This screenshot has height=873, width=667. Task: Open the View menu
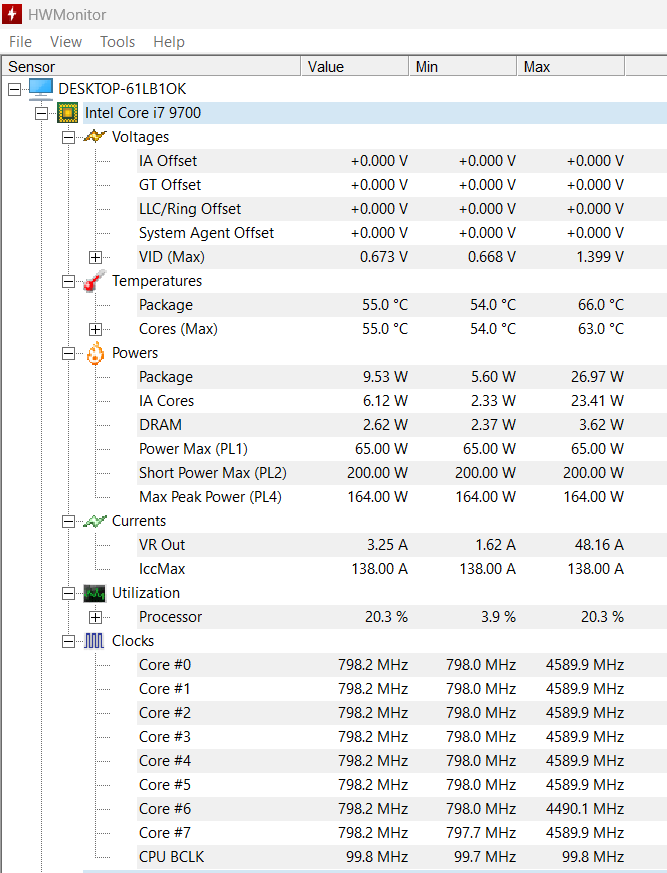[x=66, y=42]
